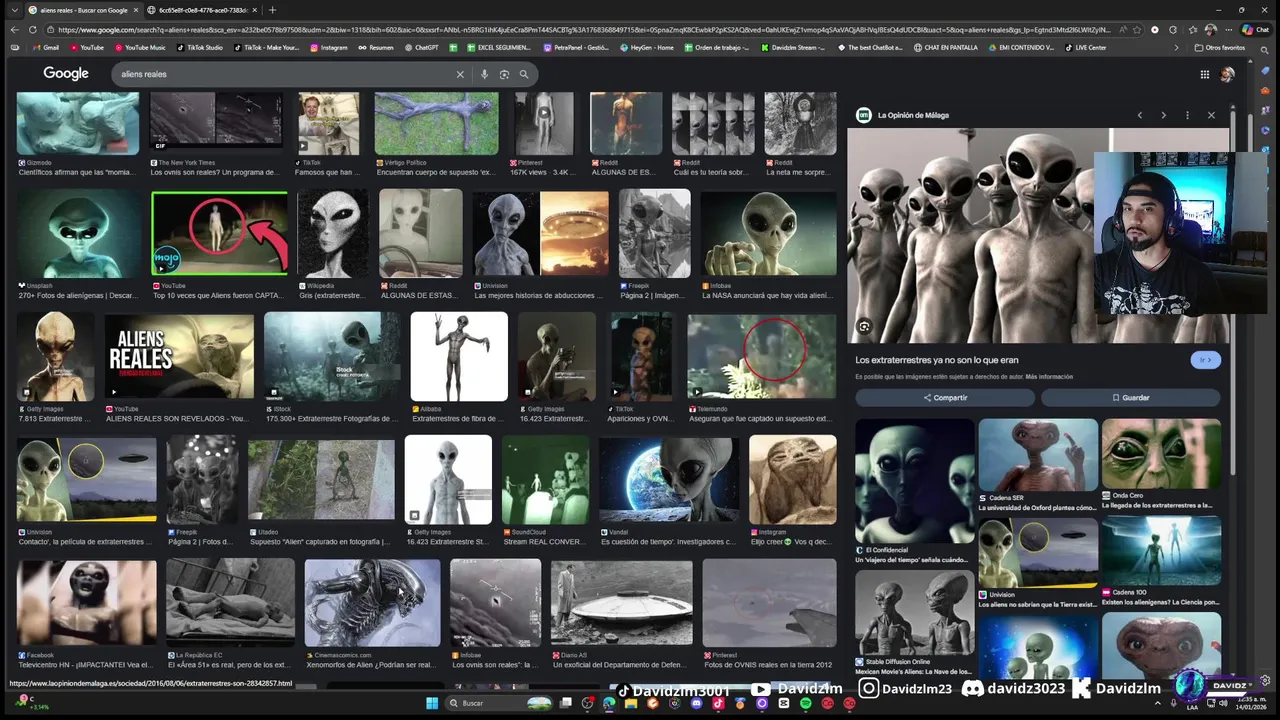Open the Alibaba extraterrestres de fibra thumbnail
This screenshot has width=1280, height=720.
[459, 357]
